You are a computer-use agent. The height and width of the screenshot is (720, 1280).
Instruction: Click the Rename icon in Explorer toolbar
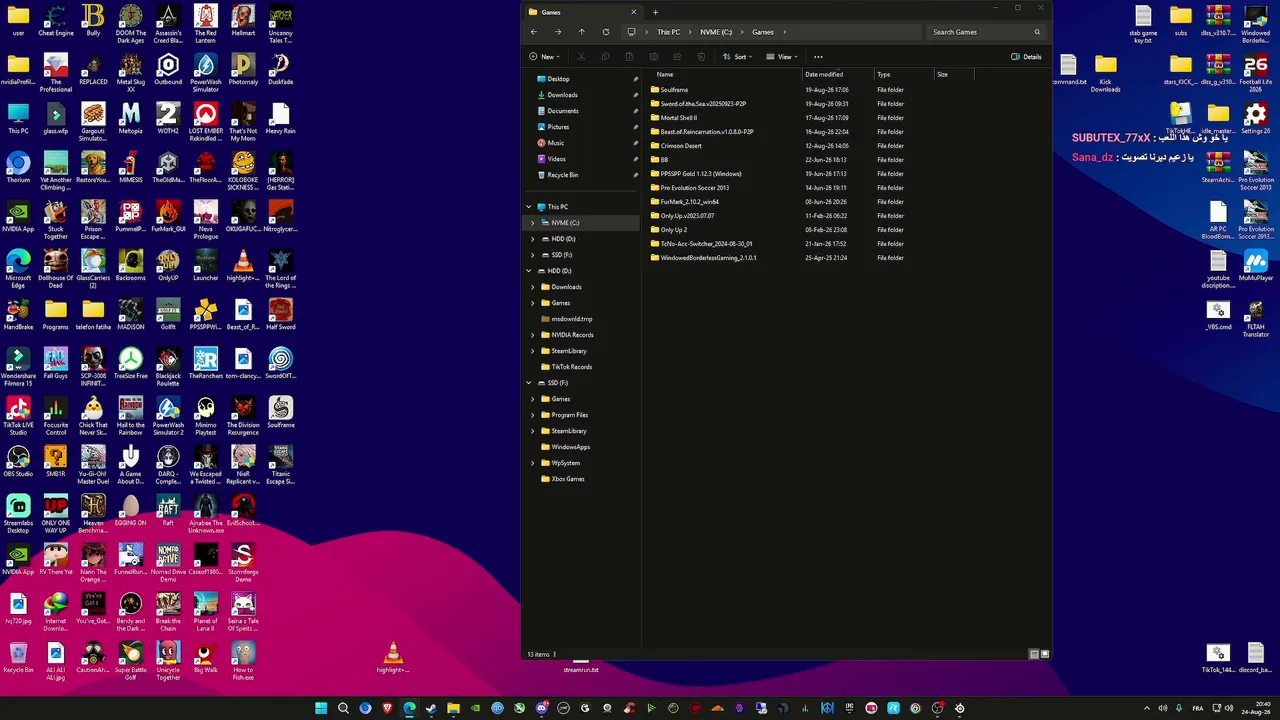(x=653, y=57)
